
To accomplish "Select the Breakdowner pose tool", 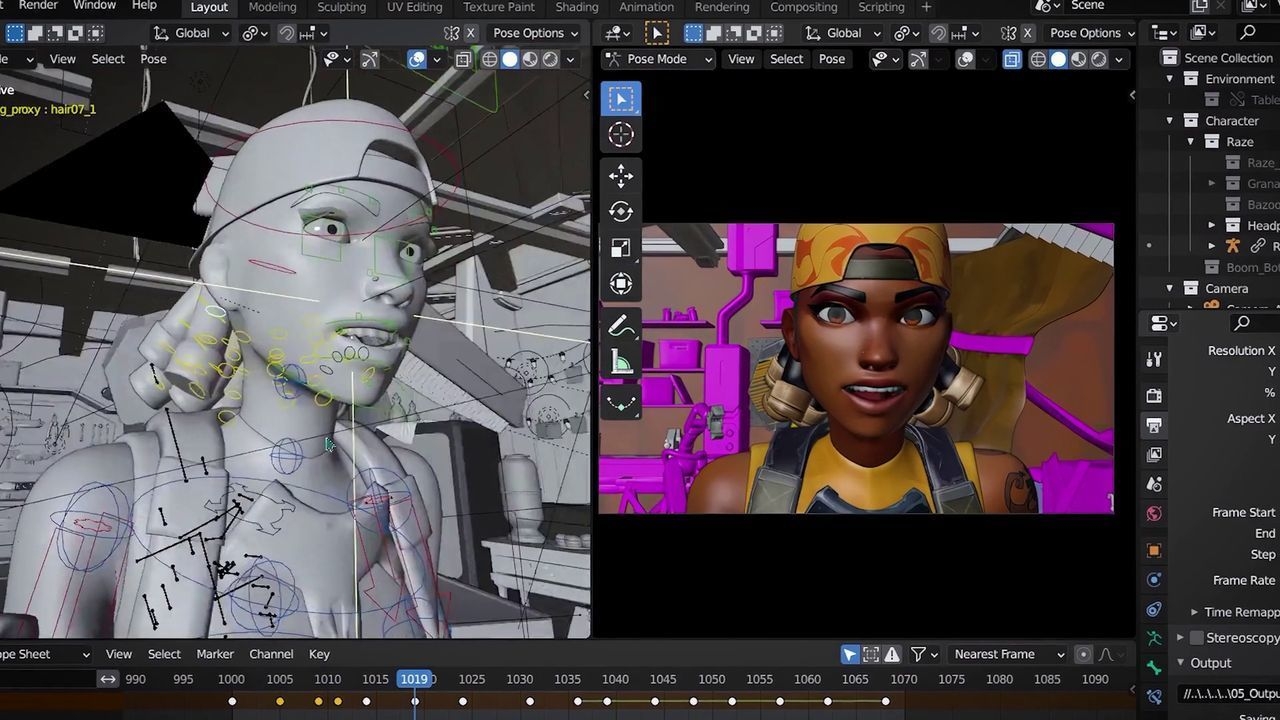I will 621,403.
